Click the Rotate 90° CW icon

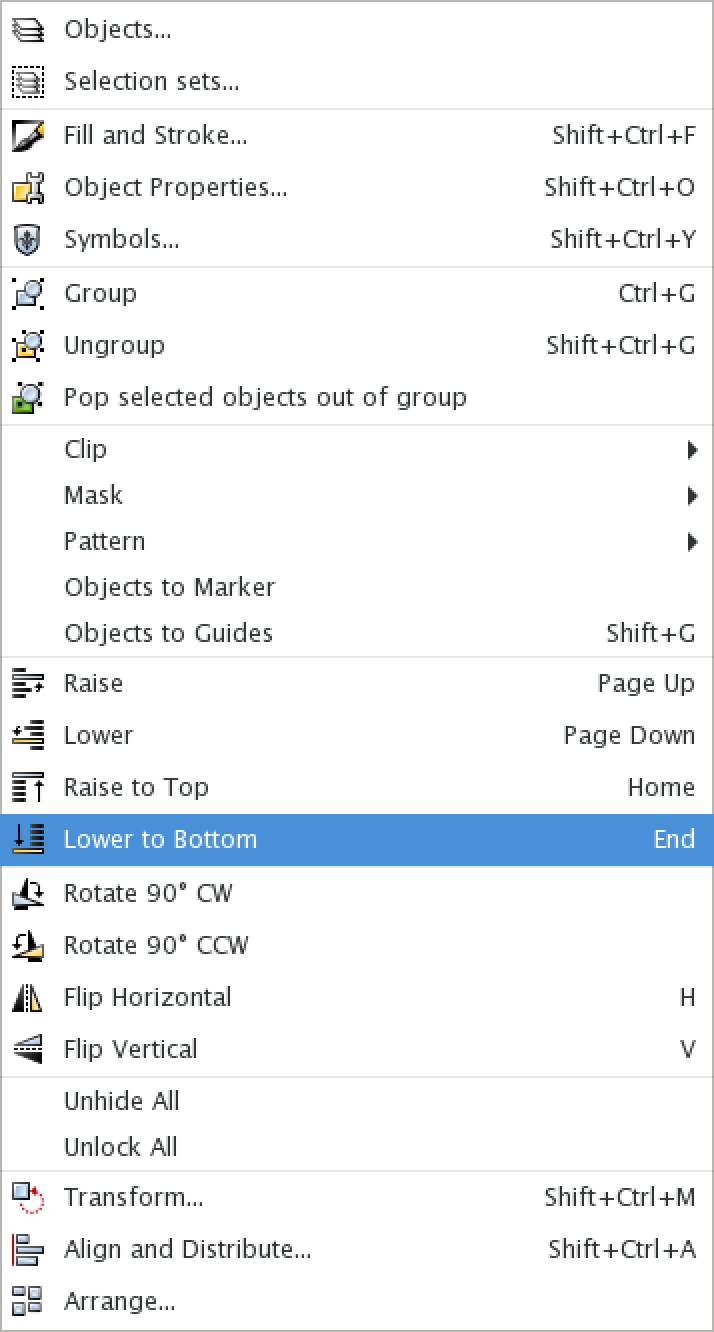(x=27, y=893)
